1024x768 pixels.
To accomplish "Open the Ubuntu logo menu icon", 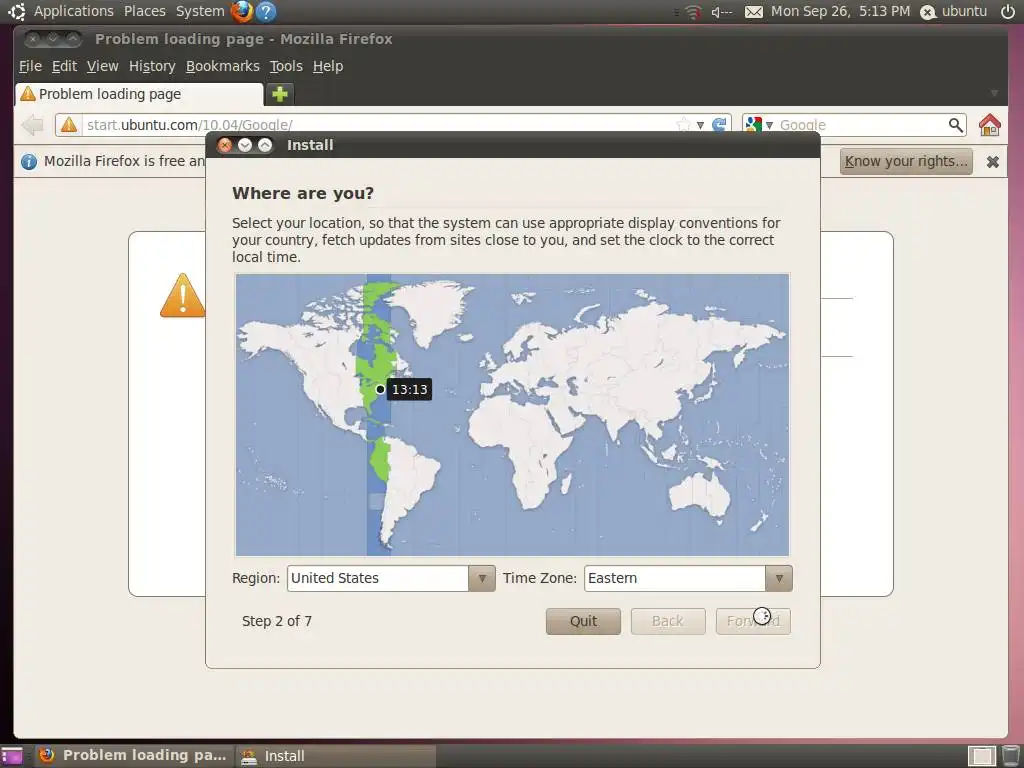I will (x=16, y=11).
